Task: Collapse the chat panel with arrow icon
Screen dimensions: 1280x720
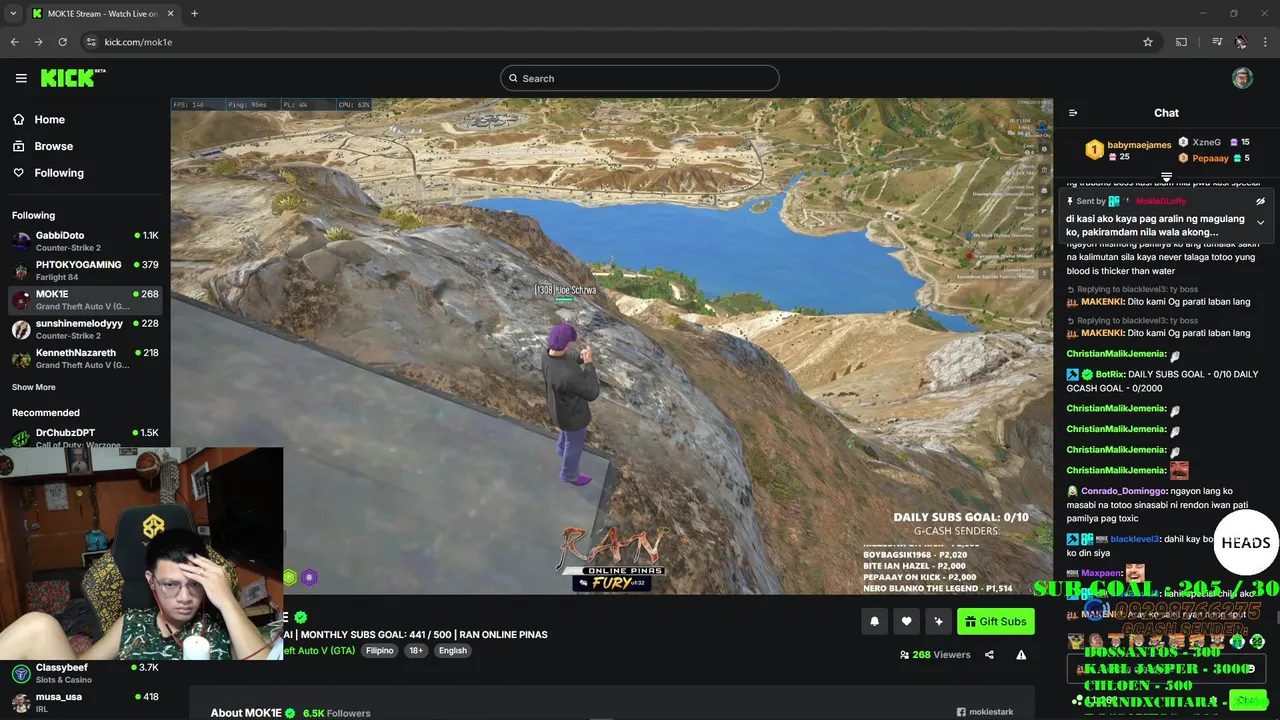Action: tap(1073, 113)
